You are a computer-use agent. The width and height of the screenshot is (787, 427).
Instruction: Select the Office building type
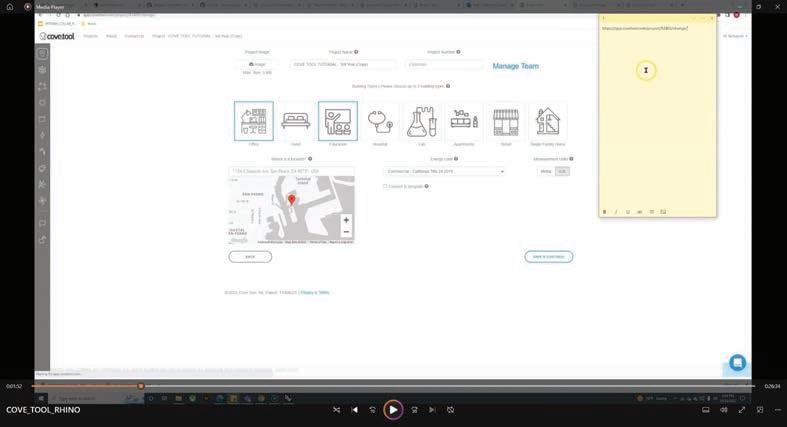coord(254,121)
